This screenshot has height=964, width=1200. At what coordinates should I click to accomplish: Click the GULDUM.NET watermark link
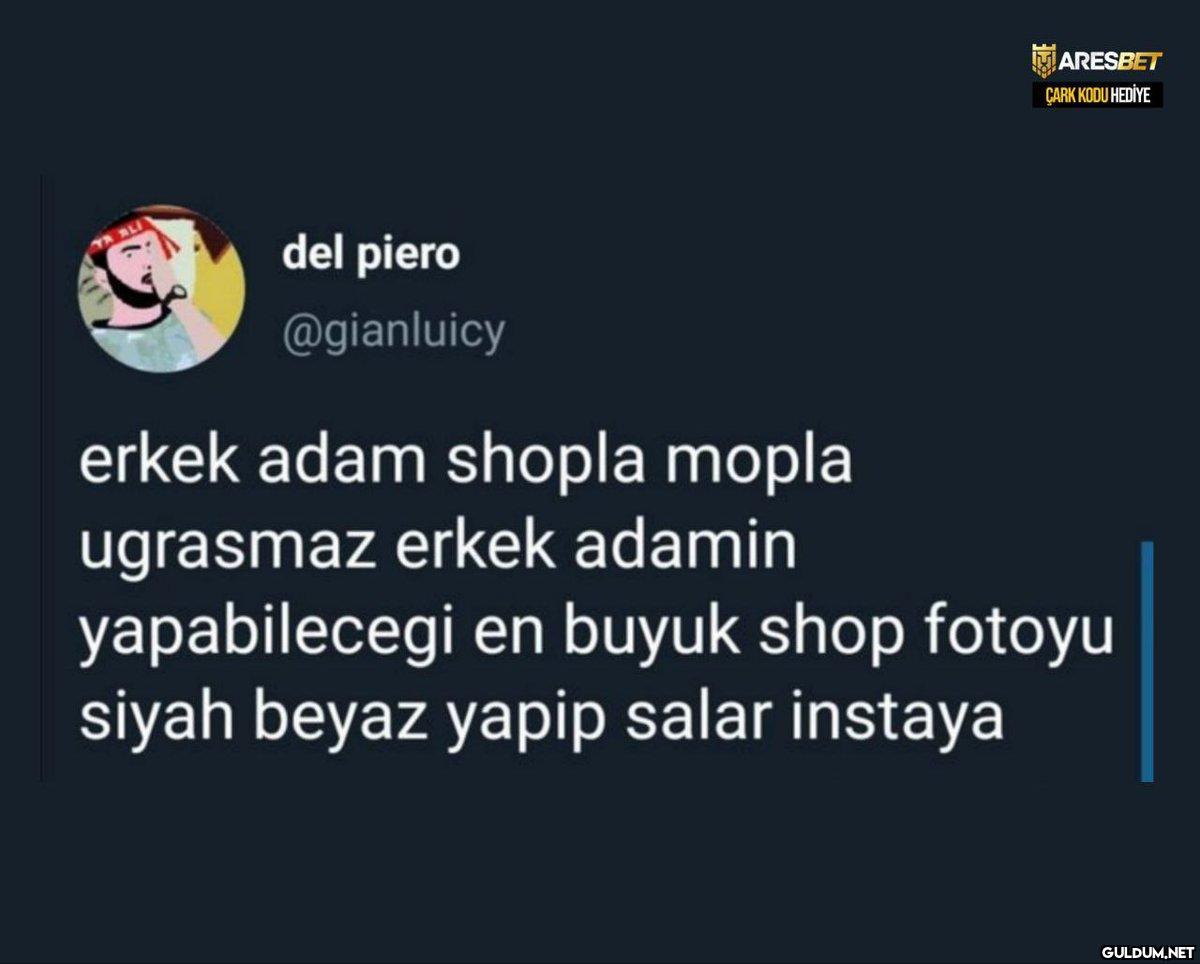click(x=1146, y=951)
